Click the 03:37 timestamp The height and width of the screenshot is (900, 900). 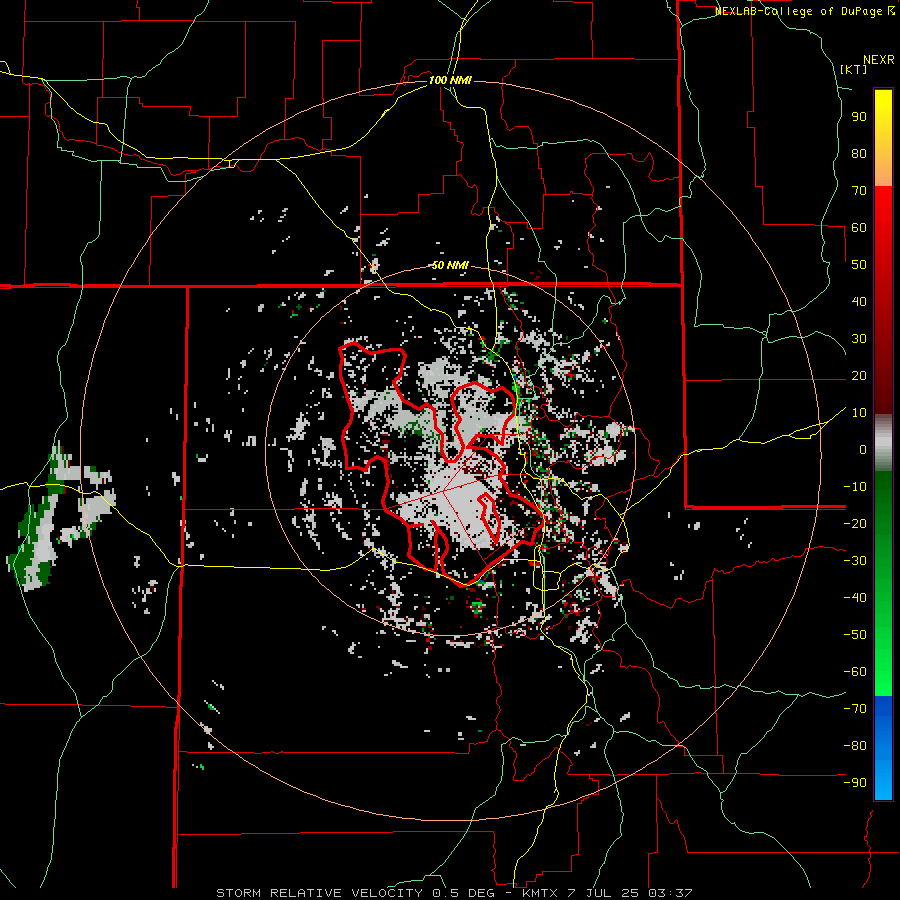pyautogui.click(x=670, y=893)
